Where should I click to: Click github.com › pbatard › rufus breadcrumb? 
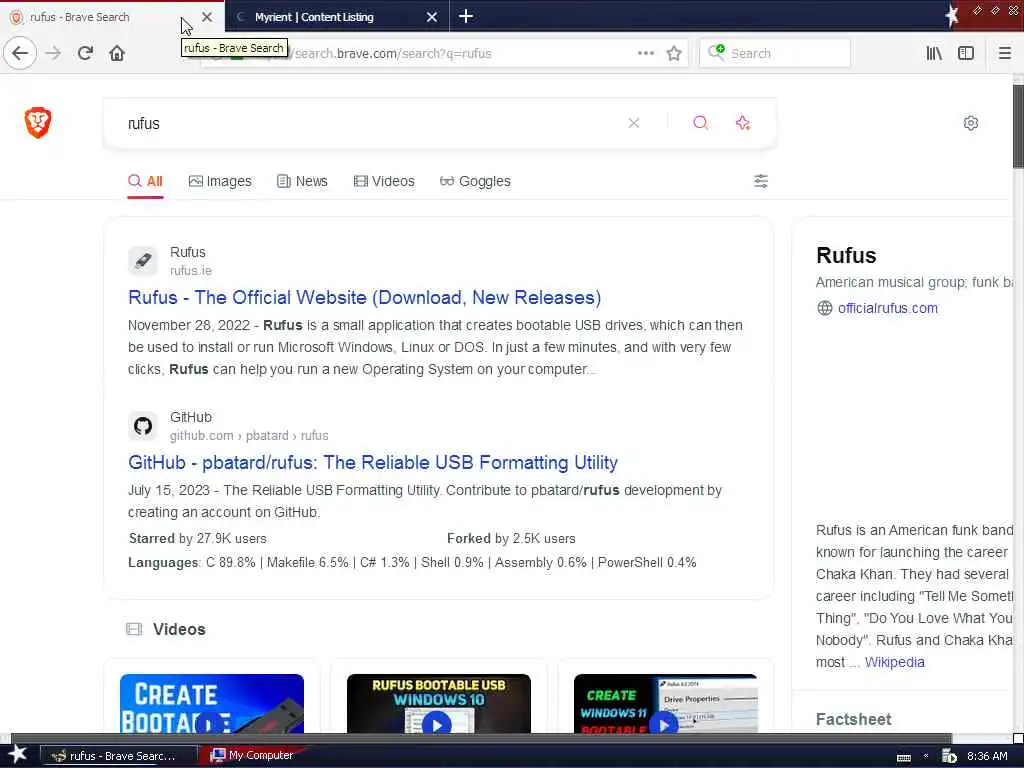click(x=249, y=436)
